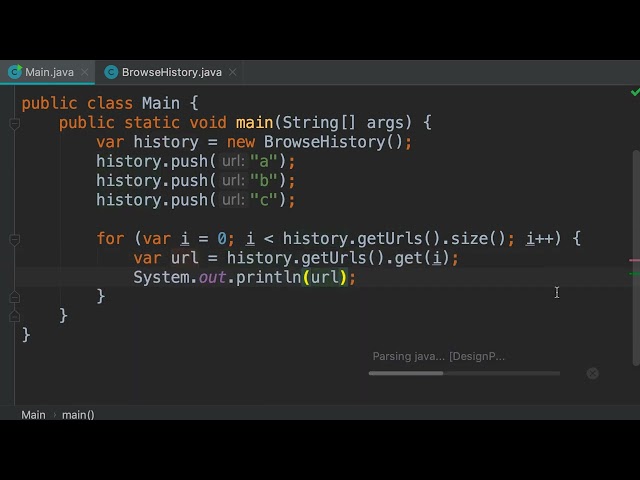The width and height of the screenshot is (640, 480).
Task: Click the for loop closing fold marker
Action: click(15, 297)
